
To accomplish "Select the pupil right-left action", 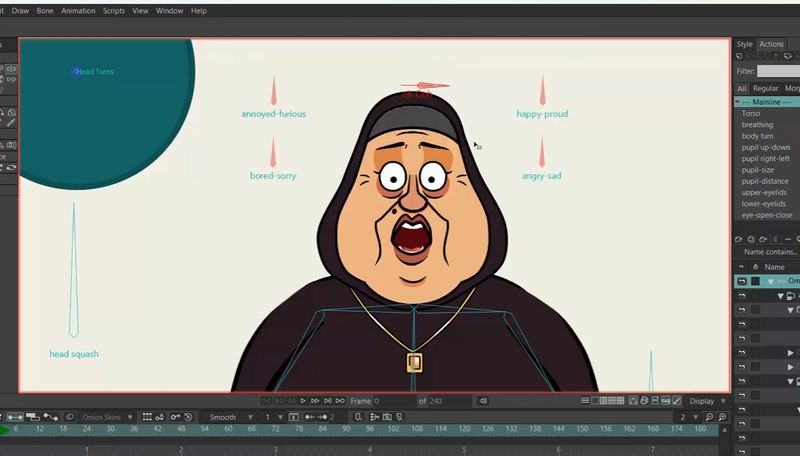I will [x=767, y=159].
